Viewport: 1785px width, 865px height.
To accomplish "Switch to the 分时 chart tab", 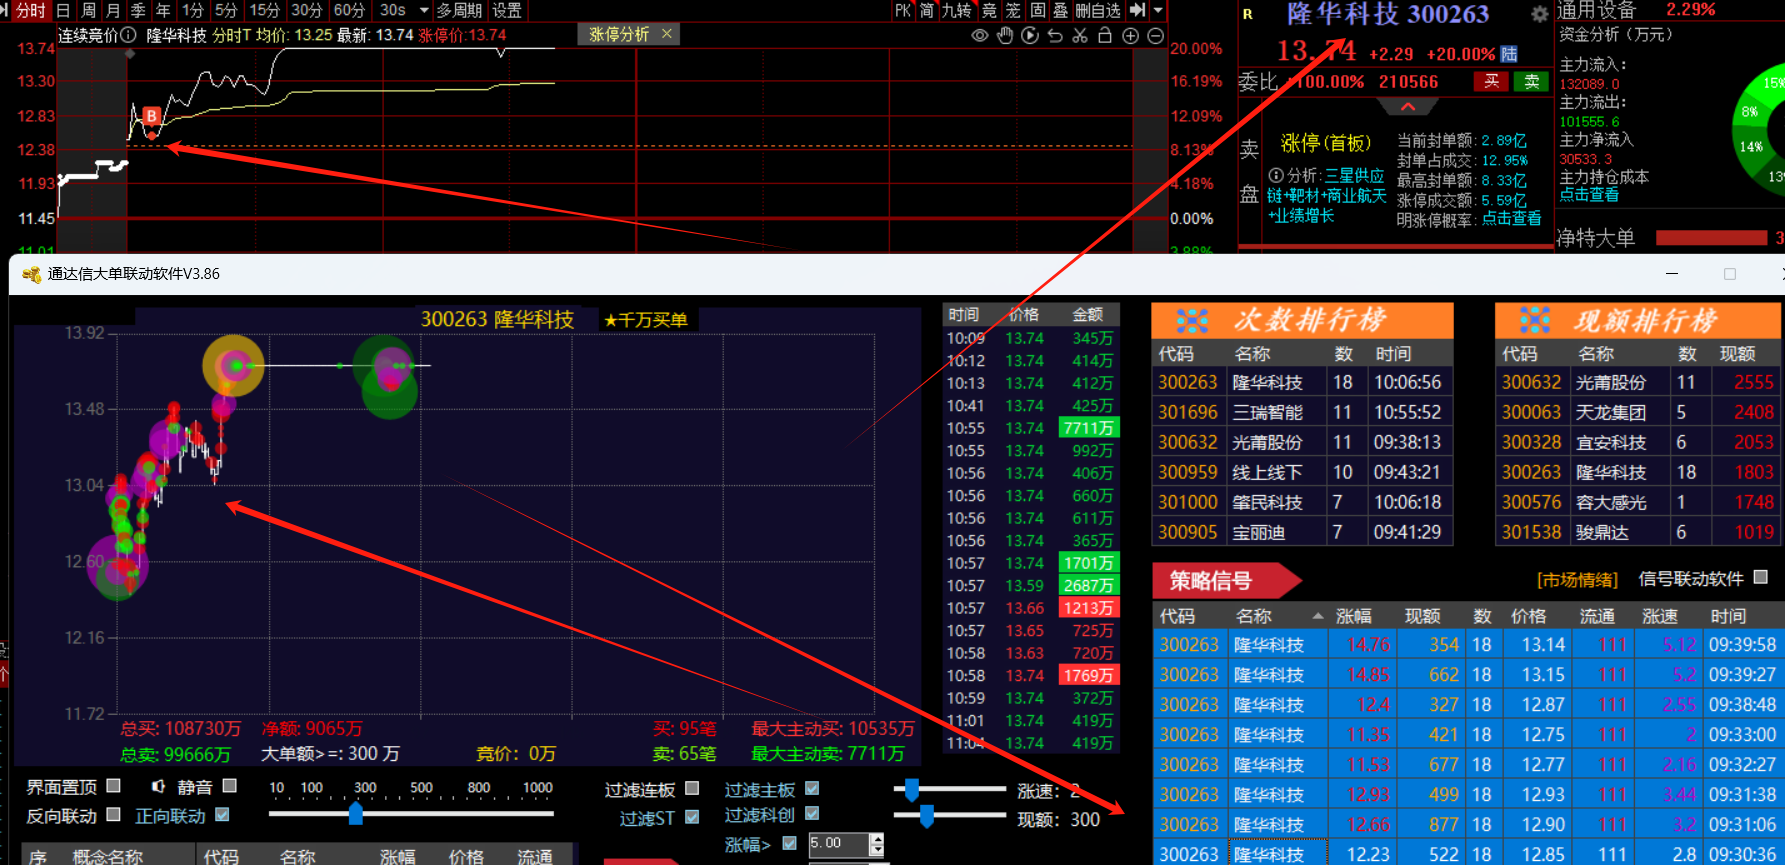I will click(31, 10).
